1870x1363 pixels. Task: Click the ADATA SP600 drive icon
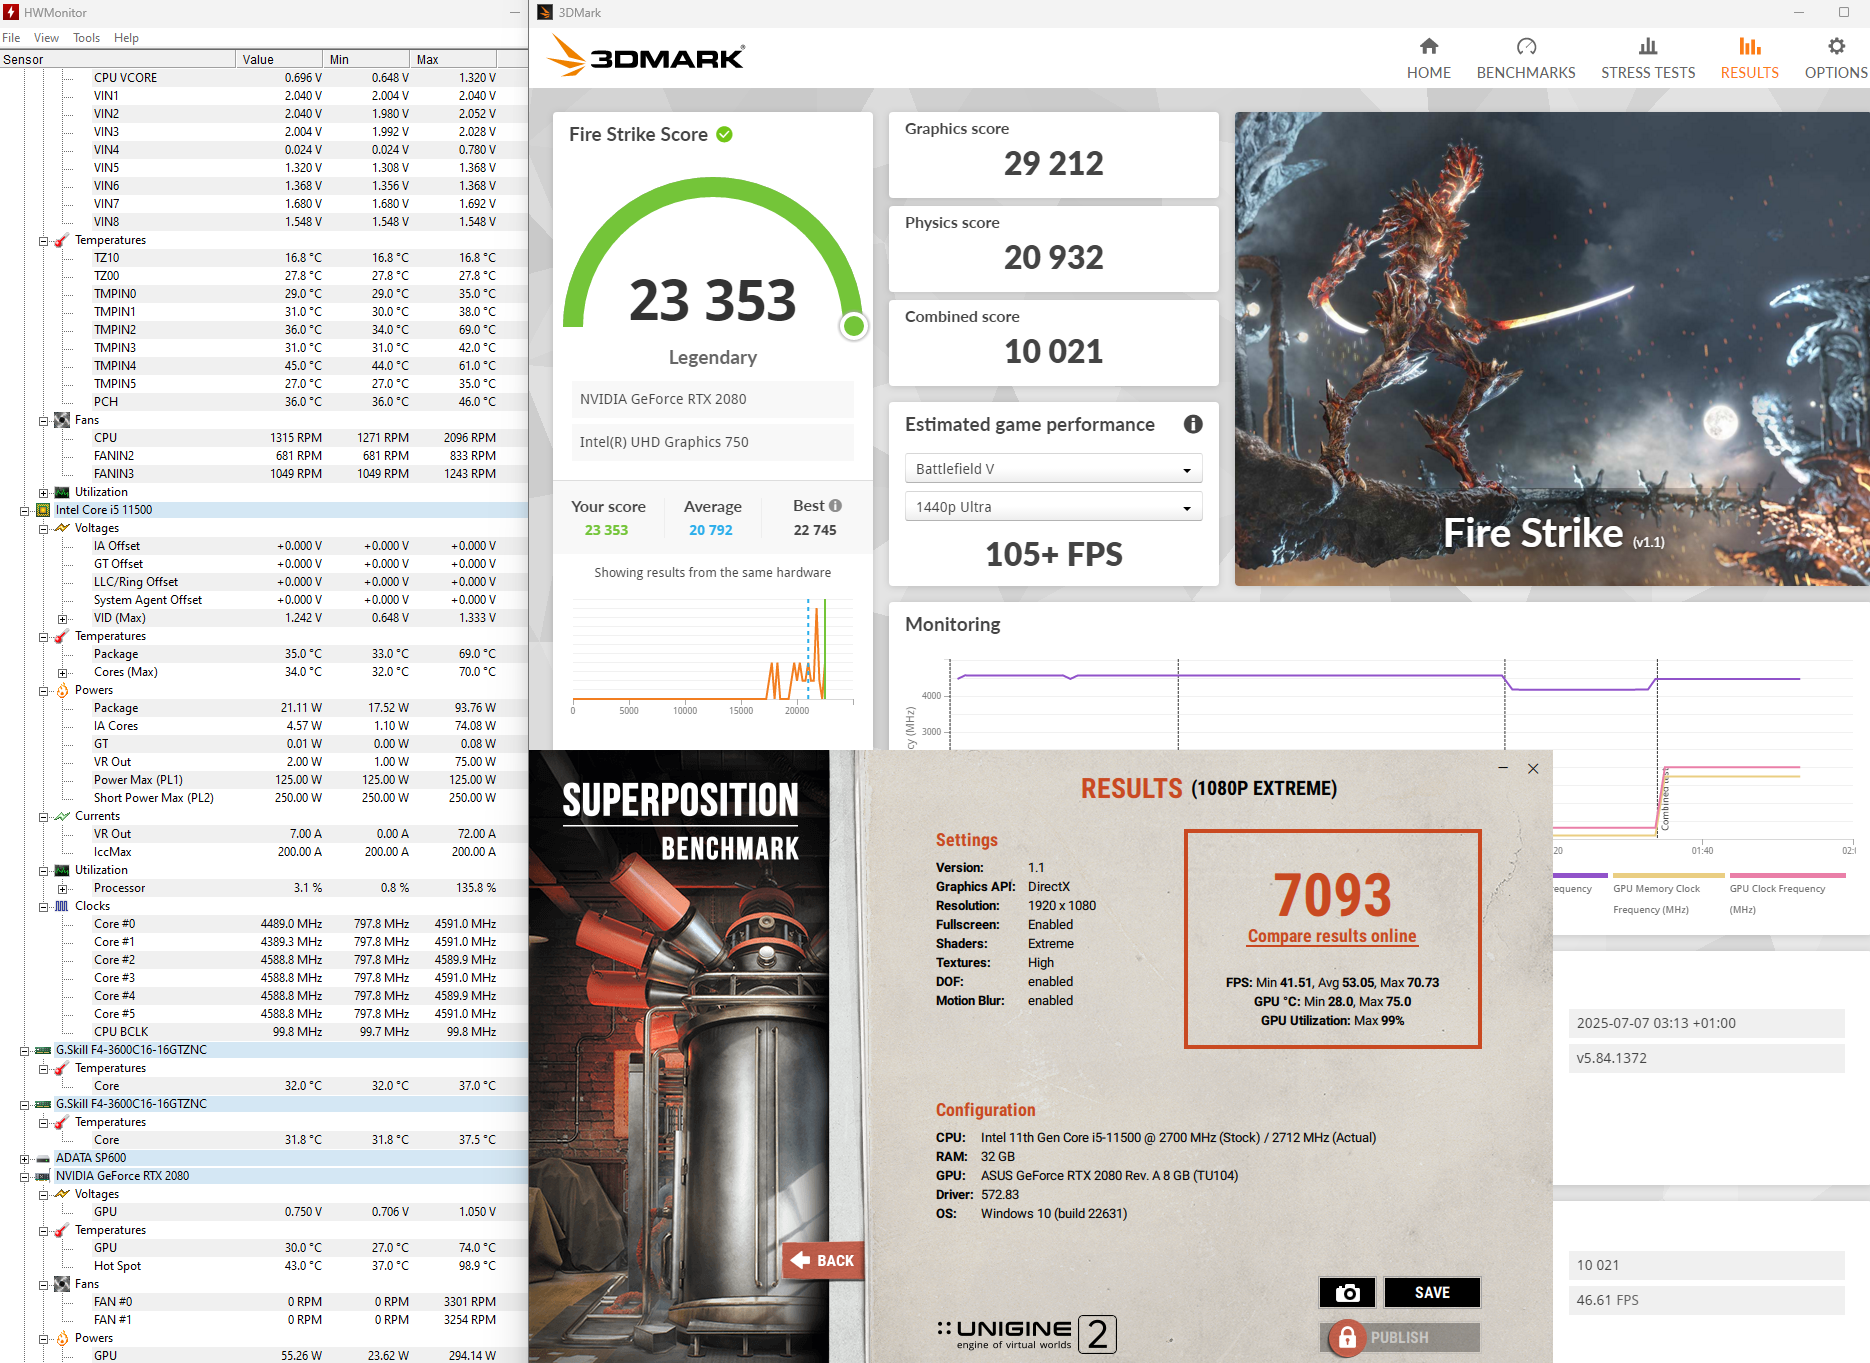[x=43, y=1158]
